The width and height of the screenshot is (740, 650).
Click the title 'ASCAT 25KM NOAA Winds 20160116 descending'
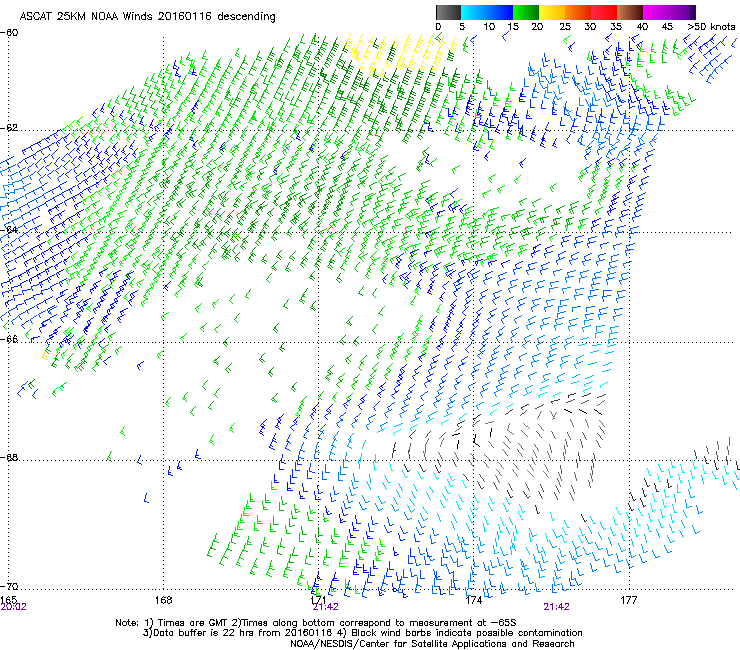point(147,16)
